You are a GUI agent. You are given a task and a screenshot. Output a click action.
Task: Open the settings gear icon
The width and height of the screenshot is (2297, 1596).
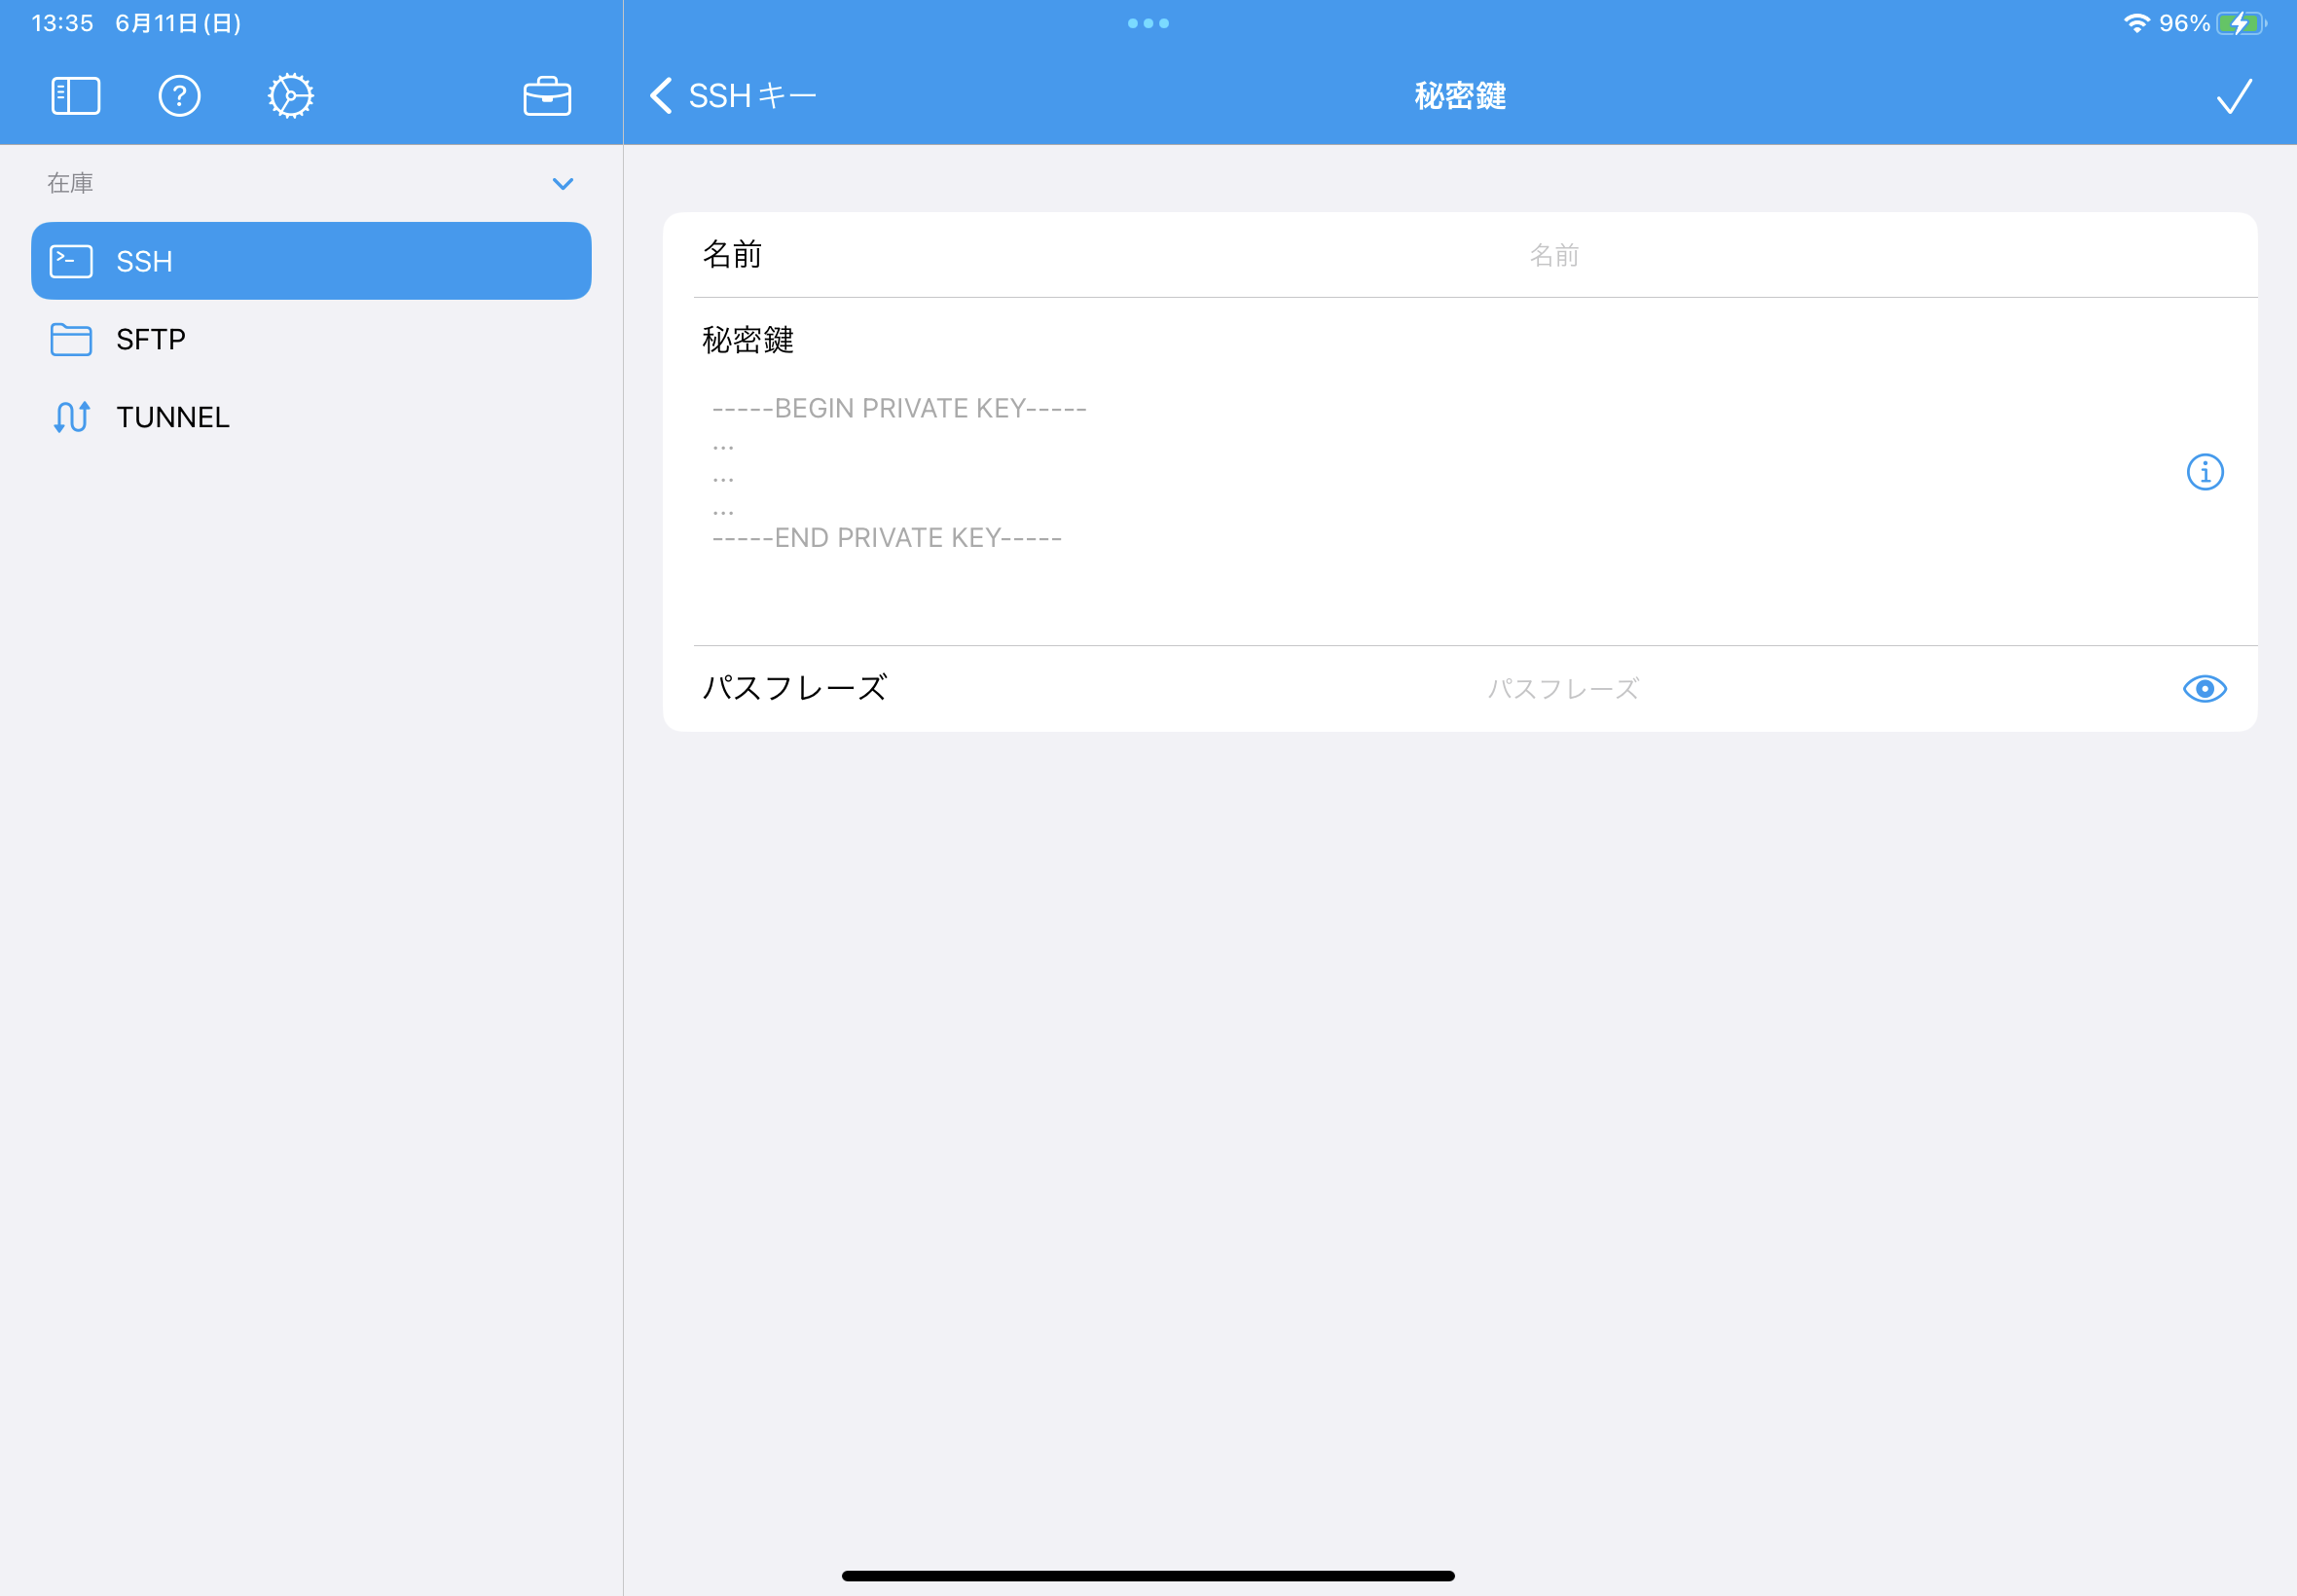[289, 95]
